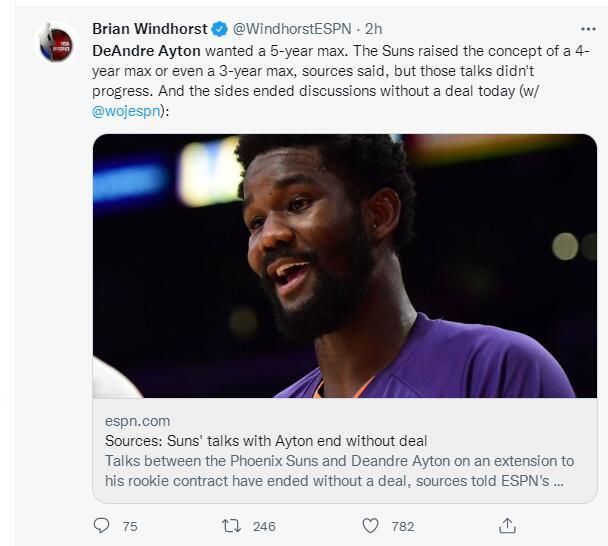Image resolution: width=608 pixels, height=546 pixels.
Task: Click the 75 replies count
Action: (130, 526)
